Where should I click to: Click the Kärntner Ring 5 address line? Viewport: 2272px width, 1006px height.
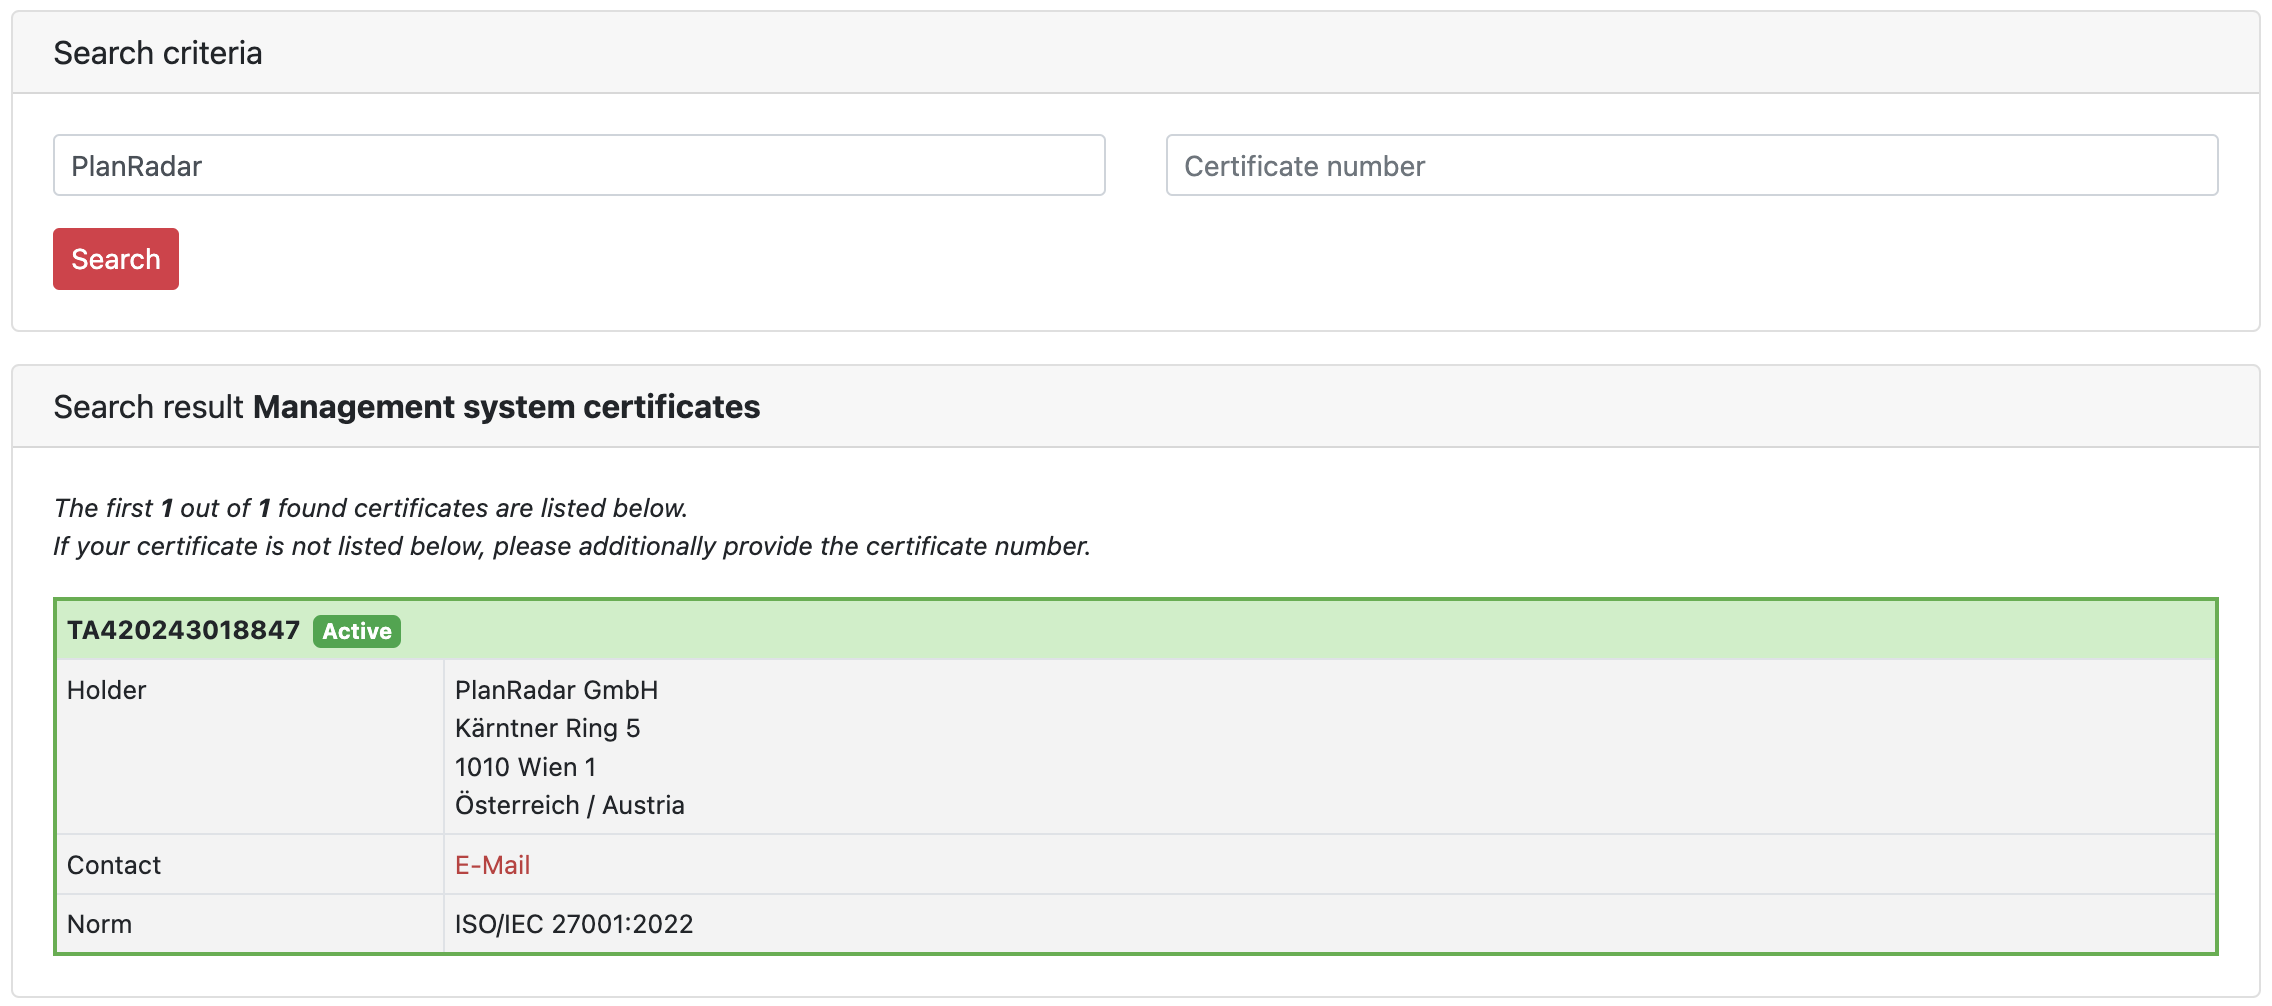pos(547,728)
